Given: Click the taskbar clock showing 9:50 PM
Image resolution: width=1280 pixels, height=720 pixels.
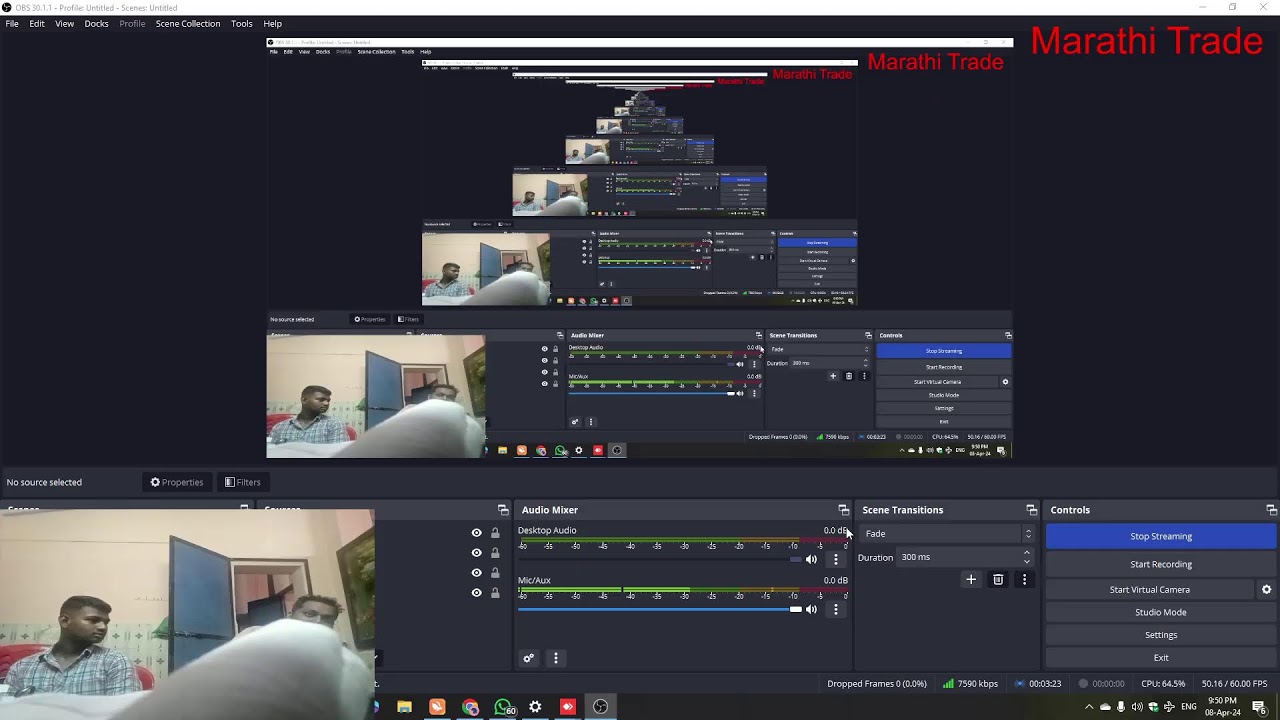Looking at the screenshot, I should tap(1222, 707).
